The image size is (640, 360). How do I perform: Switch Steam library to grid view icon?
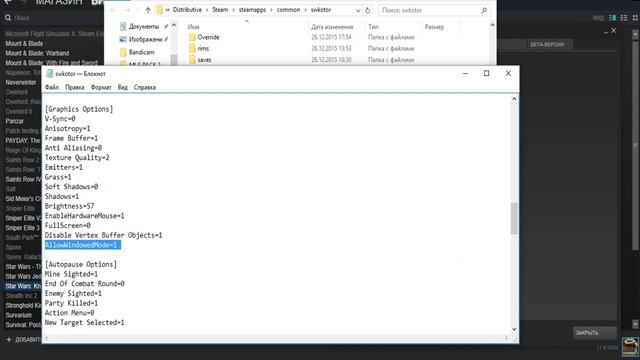pos(635,18)
